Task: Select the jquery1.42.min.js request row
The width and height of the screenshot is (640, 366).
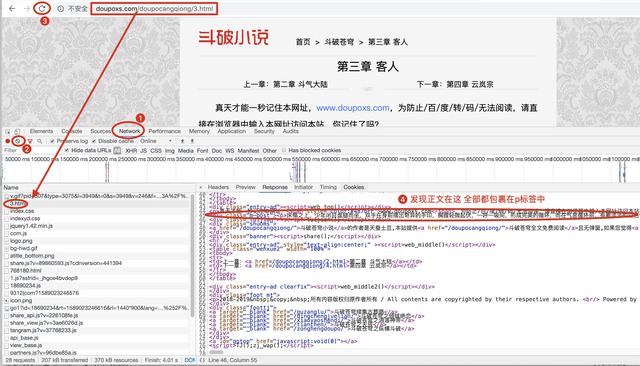Action: click(97, 226)
